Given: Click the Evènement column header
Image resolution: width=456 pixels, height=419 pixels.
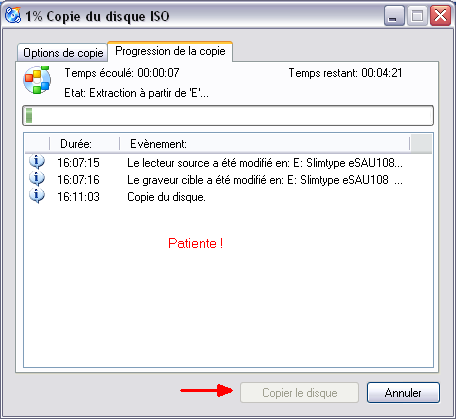Looking at the screenshot, I should tap(264, 144).
